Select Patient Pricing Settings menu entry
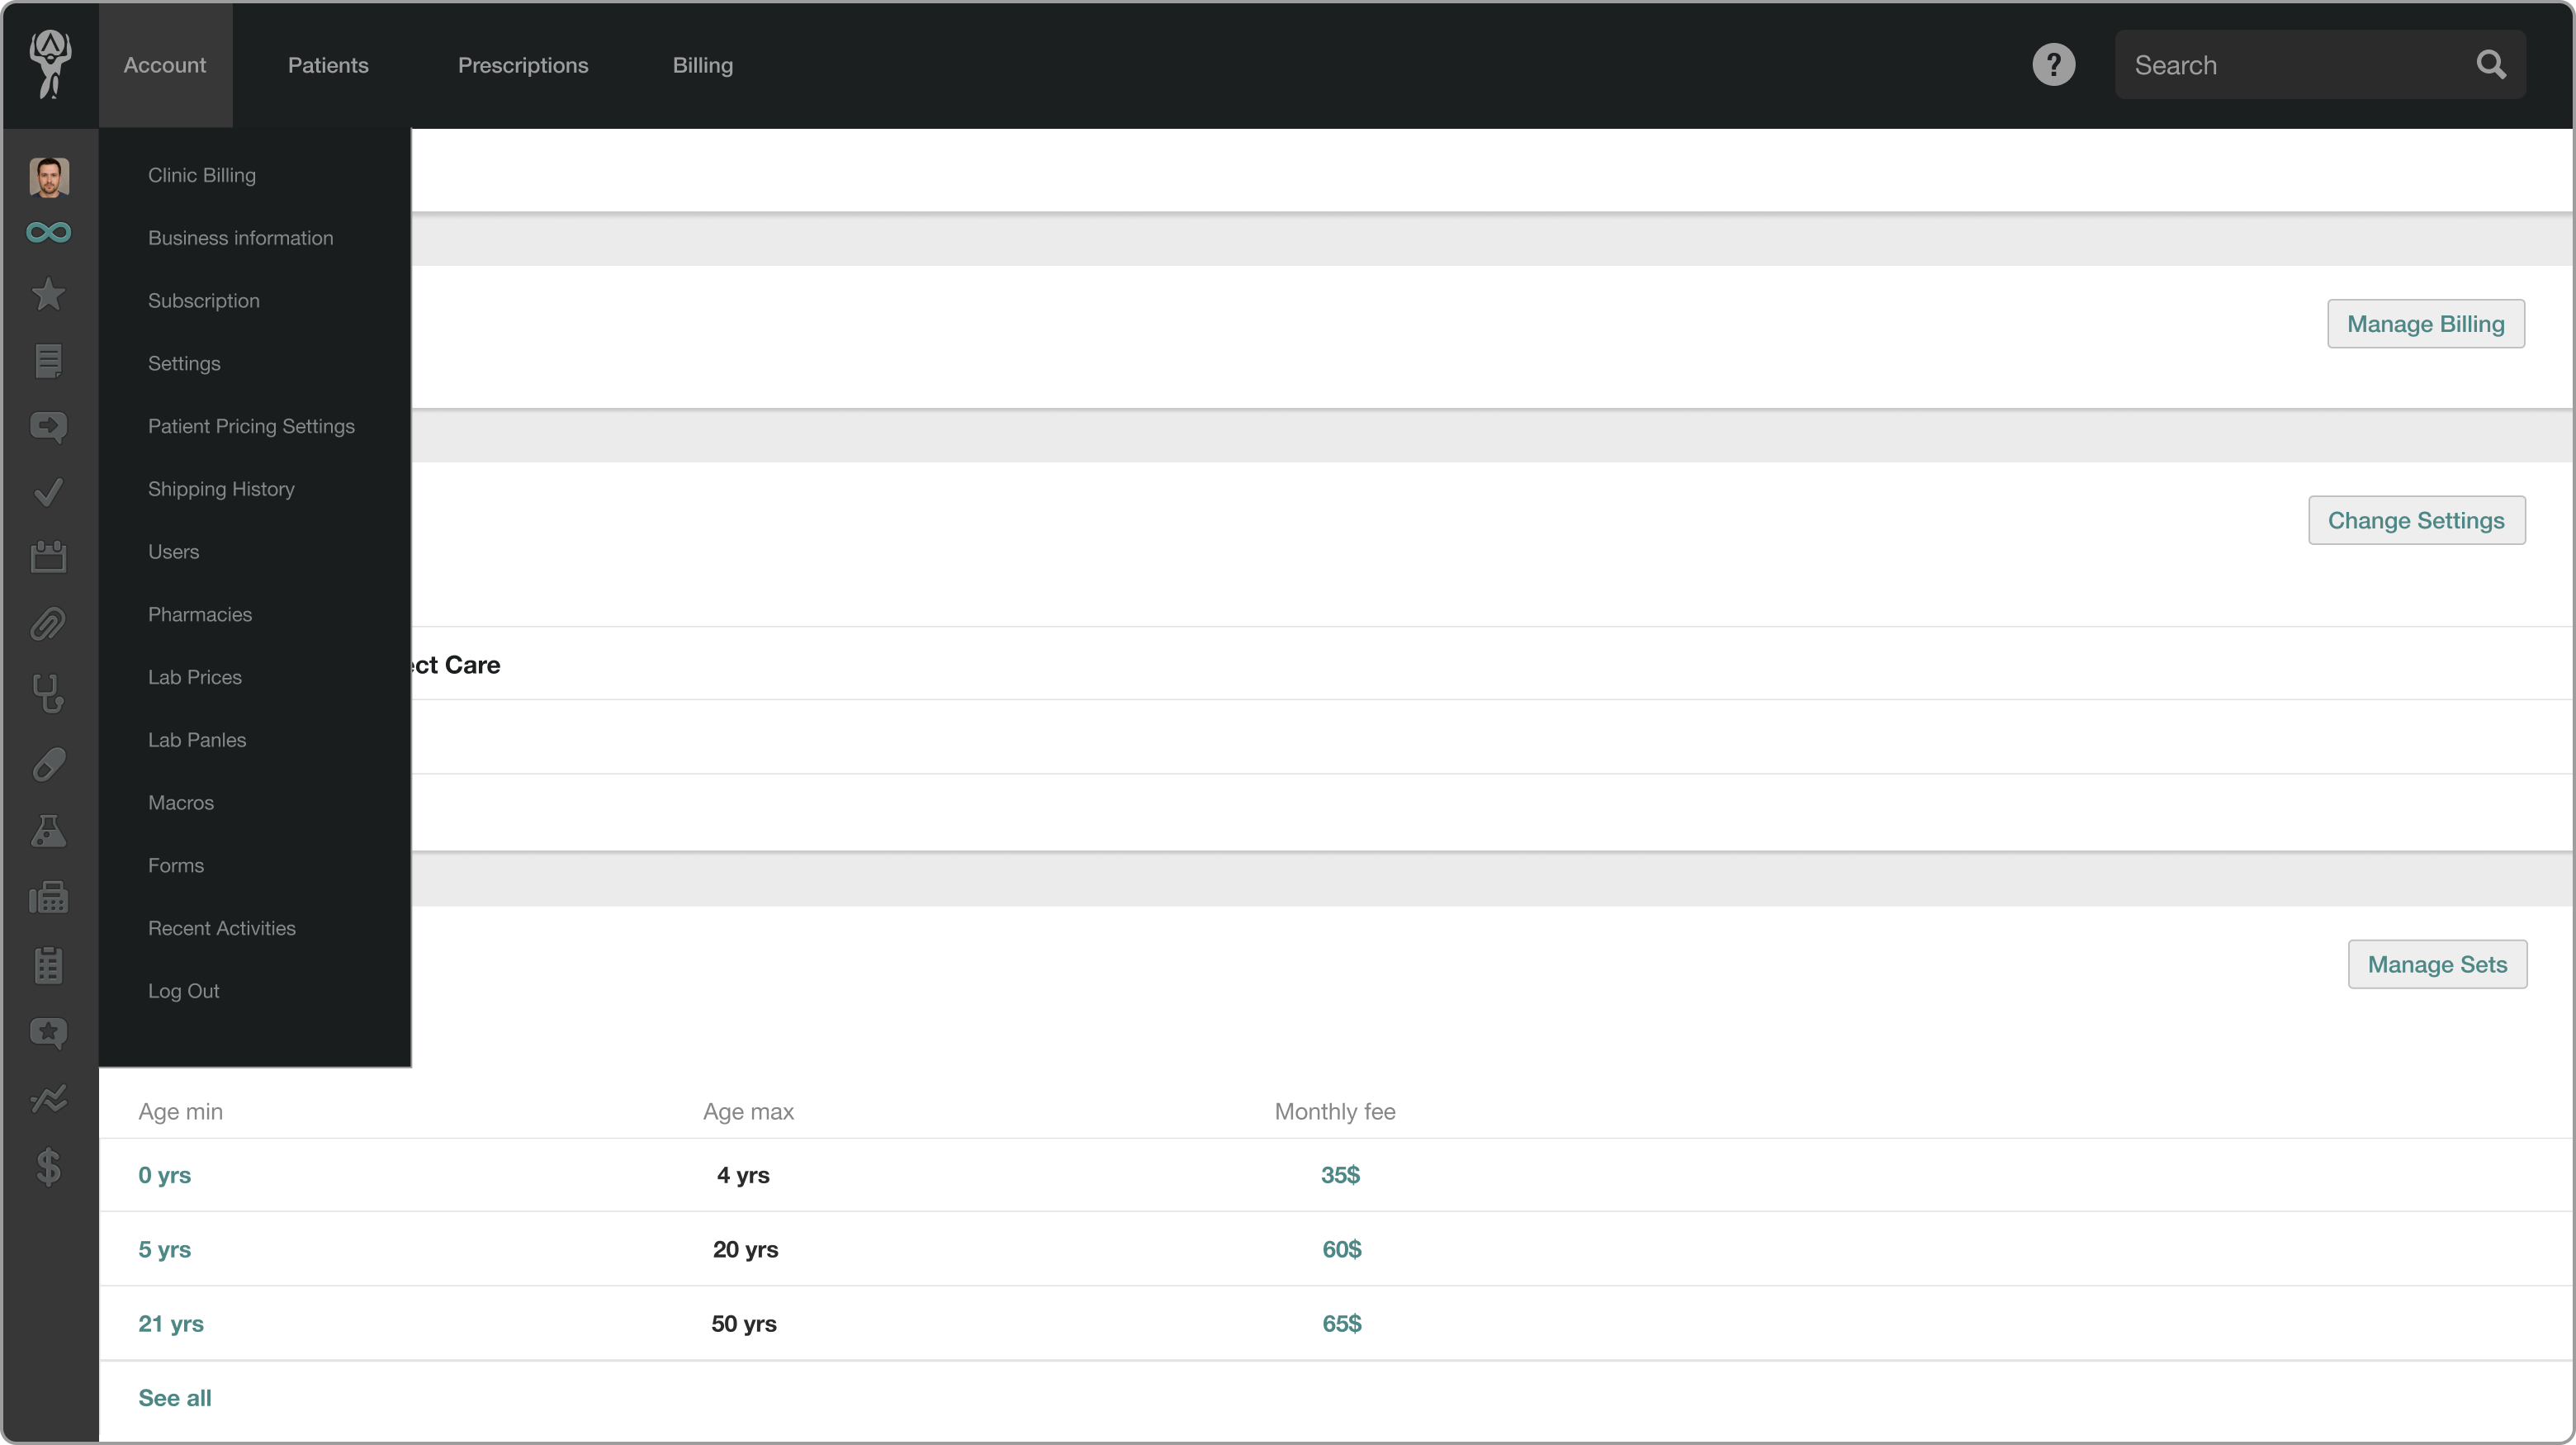Viewport: 2576px width, 1445px height. [251, 426]
